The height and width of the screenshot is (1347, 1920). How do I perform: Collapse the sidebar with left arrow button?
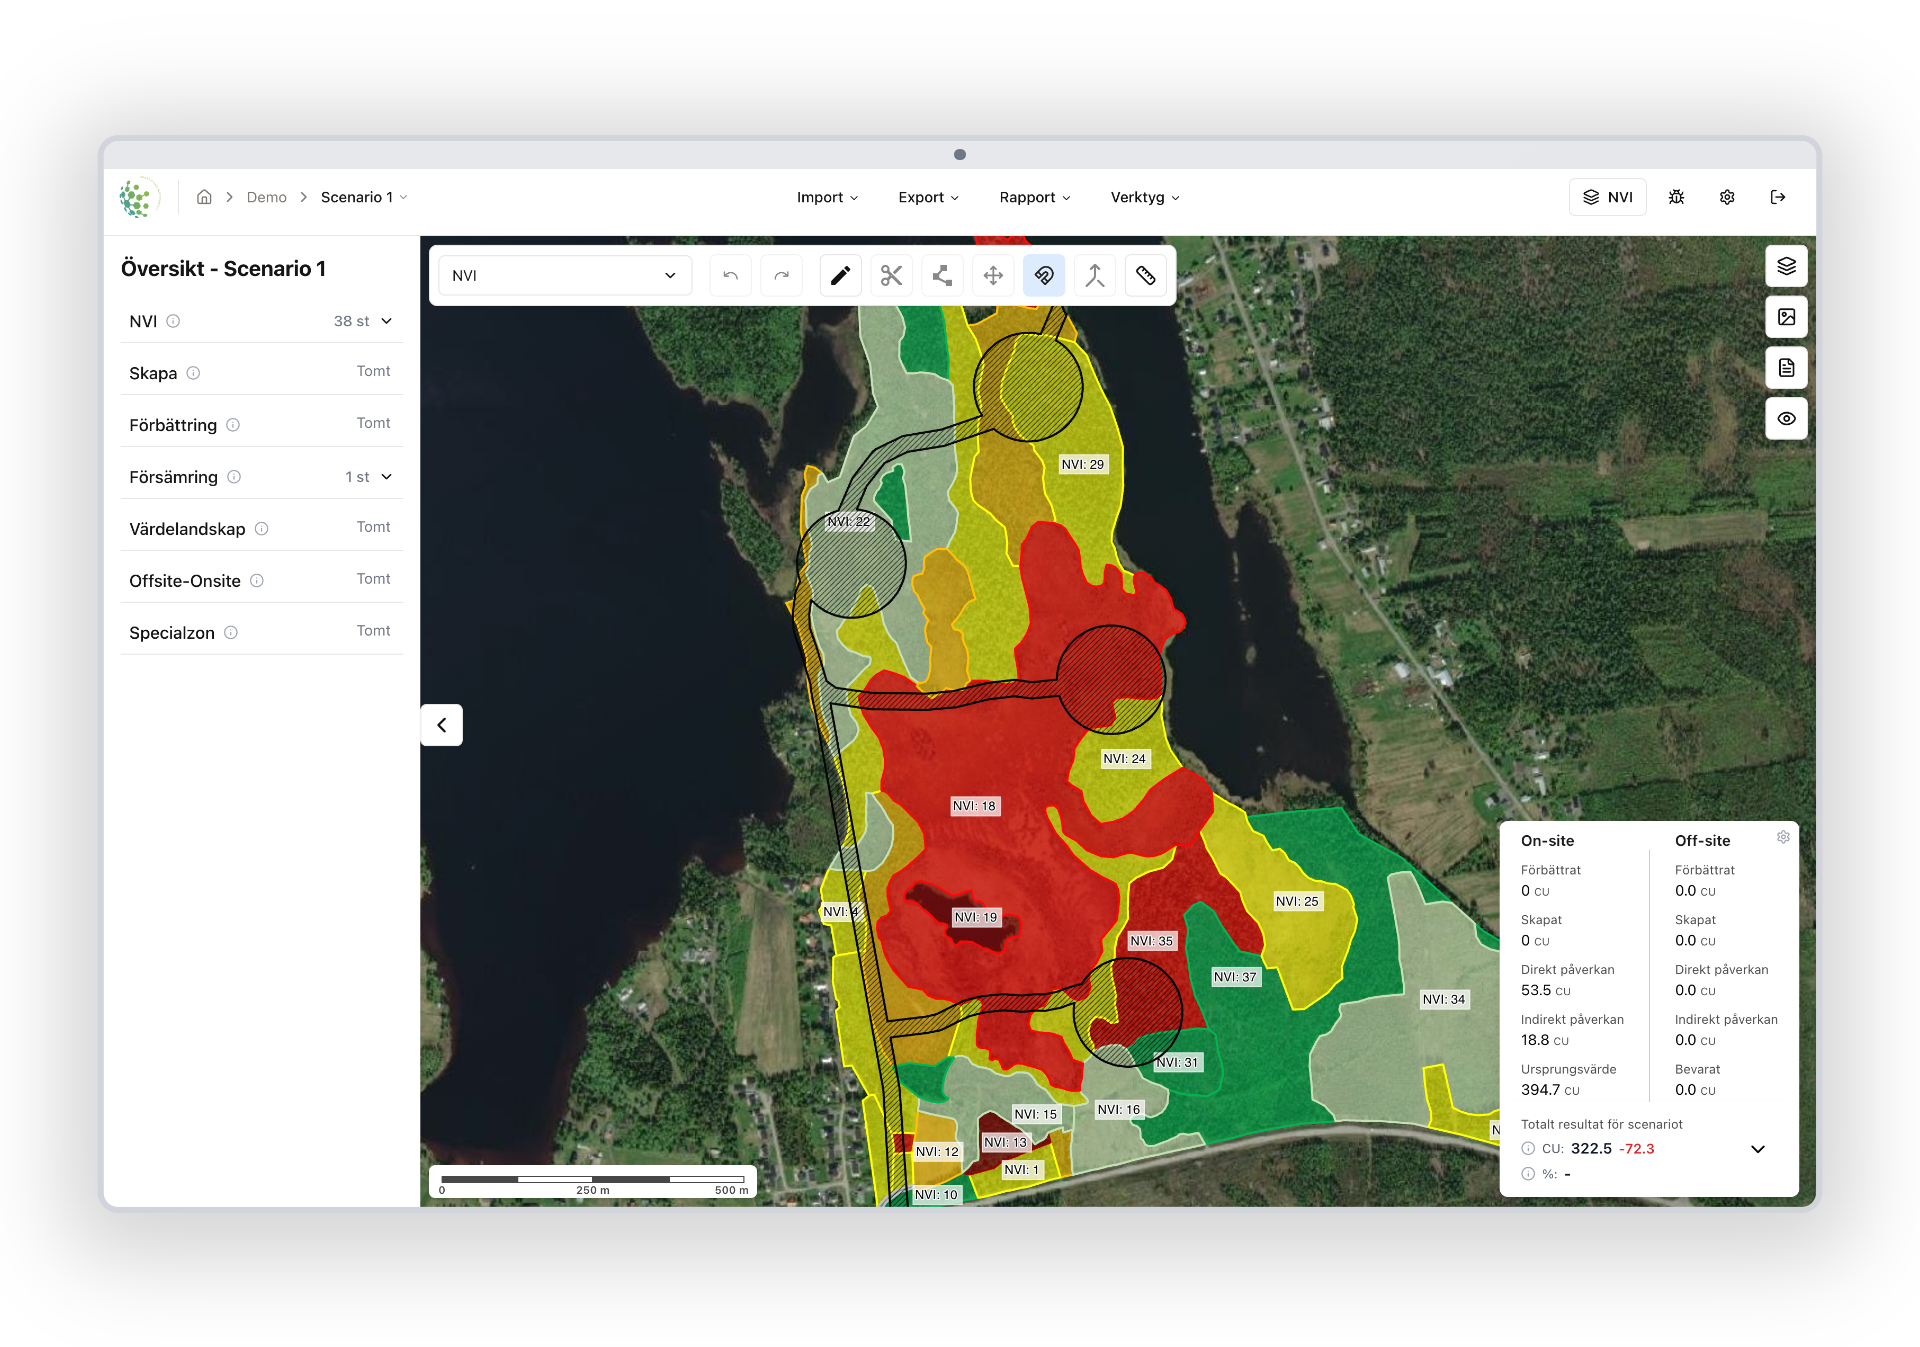(442, 725)
